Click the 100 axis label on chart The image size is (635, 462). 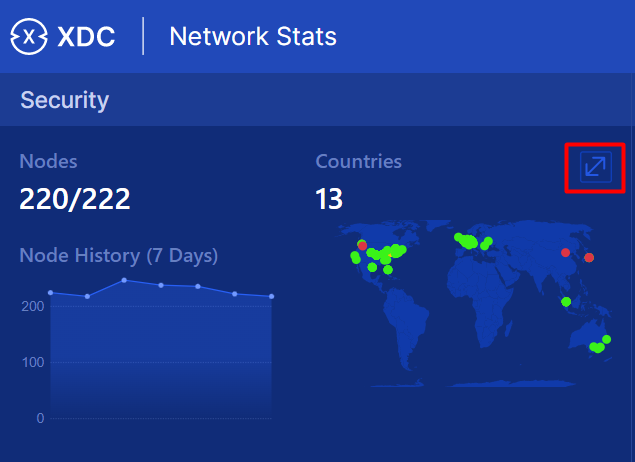tap(33, 362)
